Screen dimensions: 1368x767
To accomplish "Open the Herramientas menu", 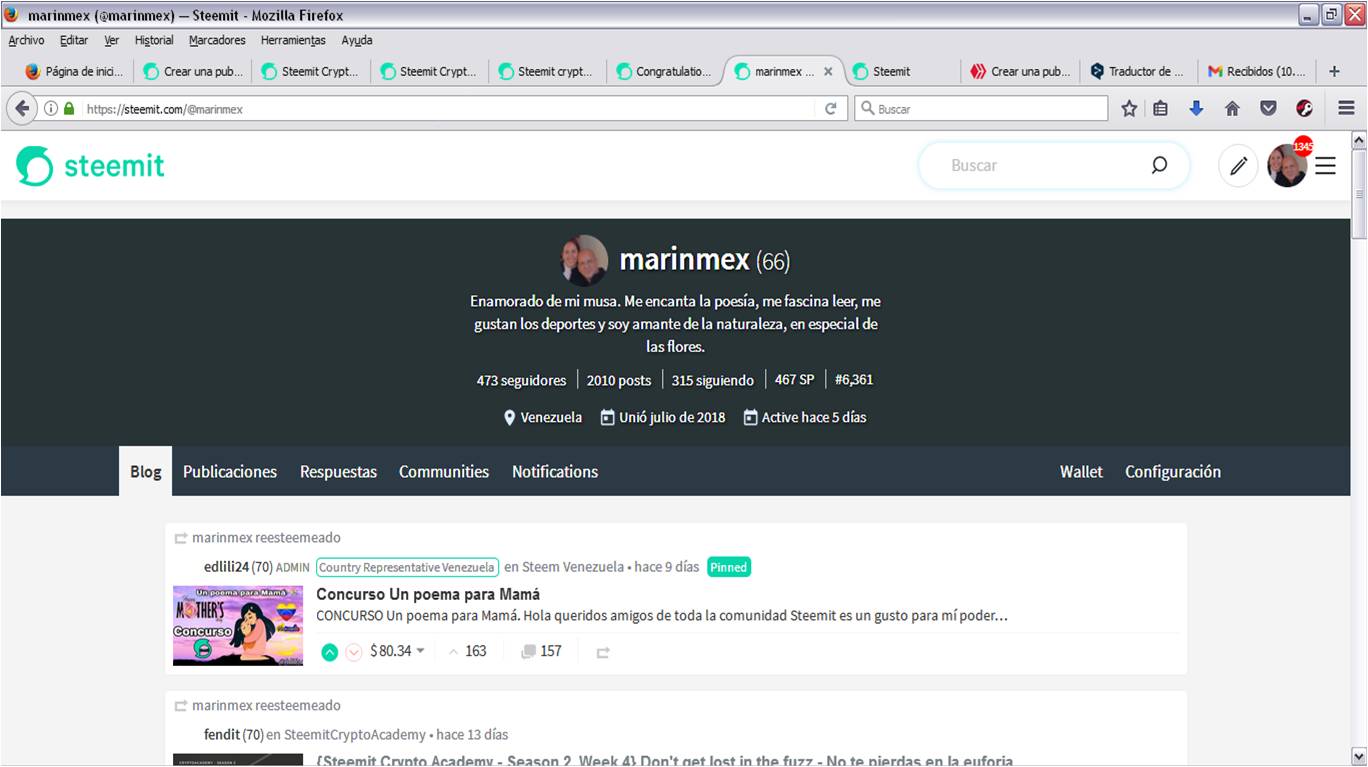I will coord(293,40).
